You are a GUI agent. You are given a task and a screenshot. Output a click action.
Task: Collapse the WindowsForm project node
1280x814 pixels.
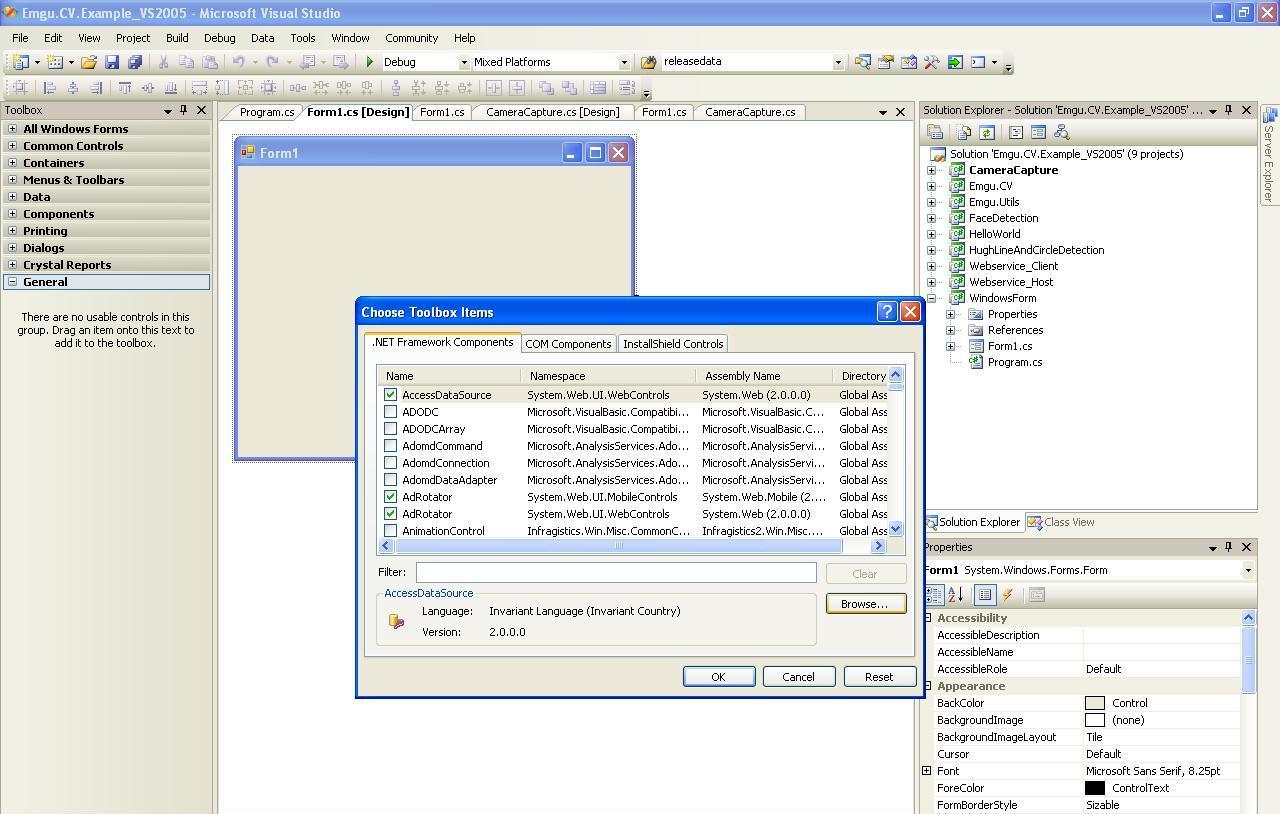pos(932,298)
